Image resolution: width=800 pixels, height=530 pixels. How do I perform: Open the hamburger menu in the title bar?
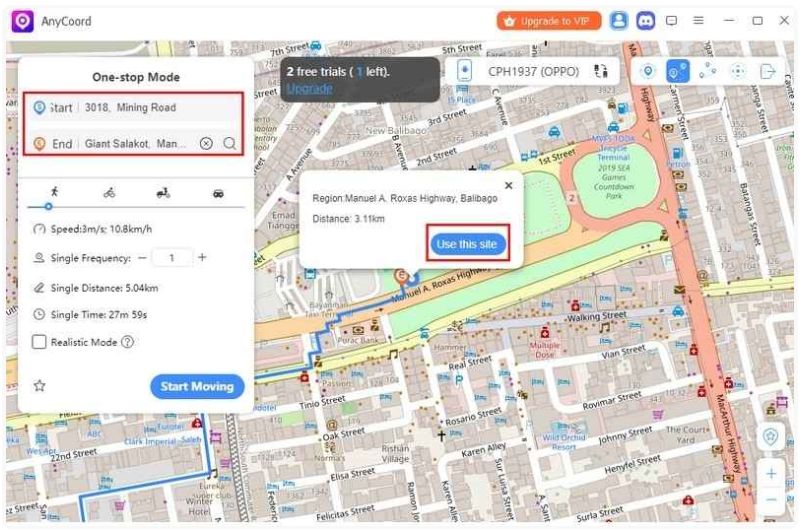coord(699,20)
